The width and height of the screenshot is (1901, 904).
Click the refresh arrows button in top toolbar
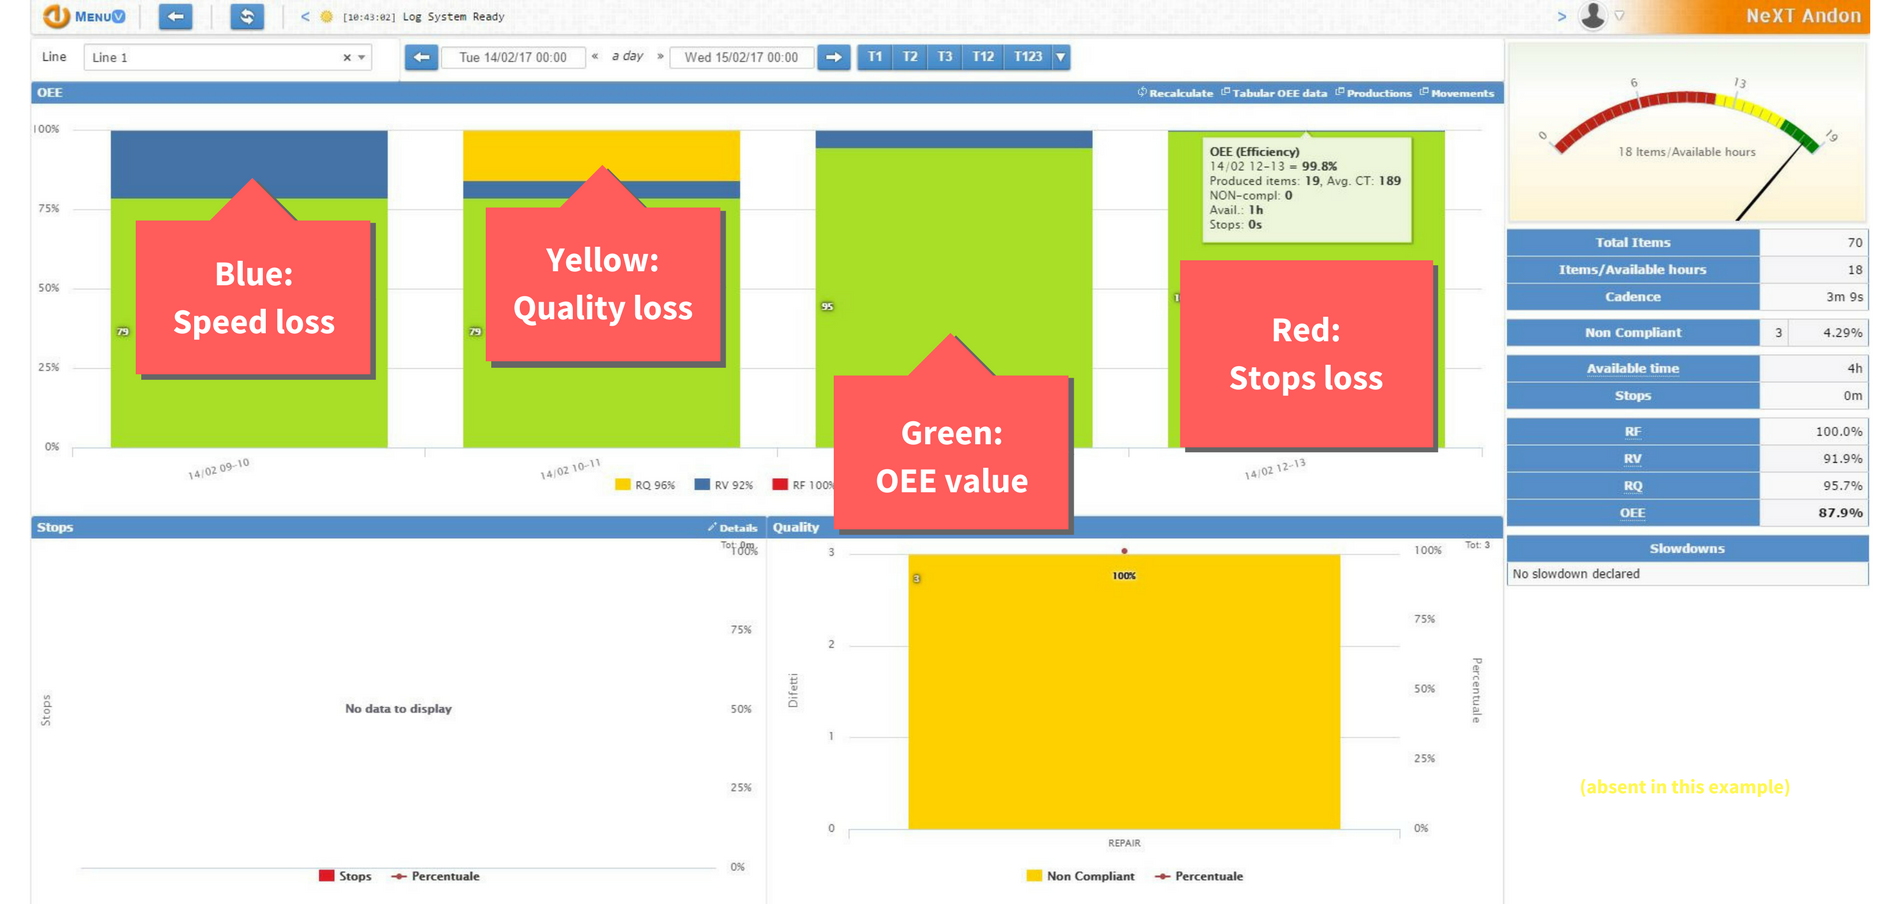246,16
